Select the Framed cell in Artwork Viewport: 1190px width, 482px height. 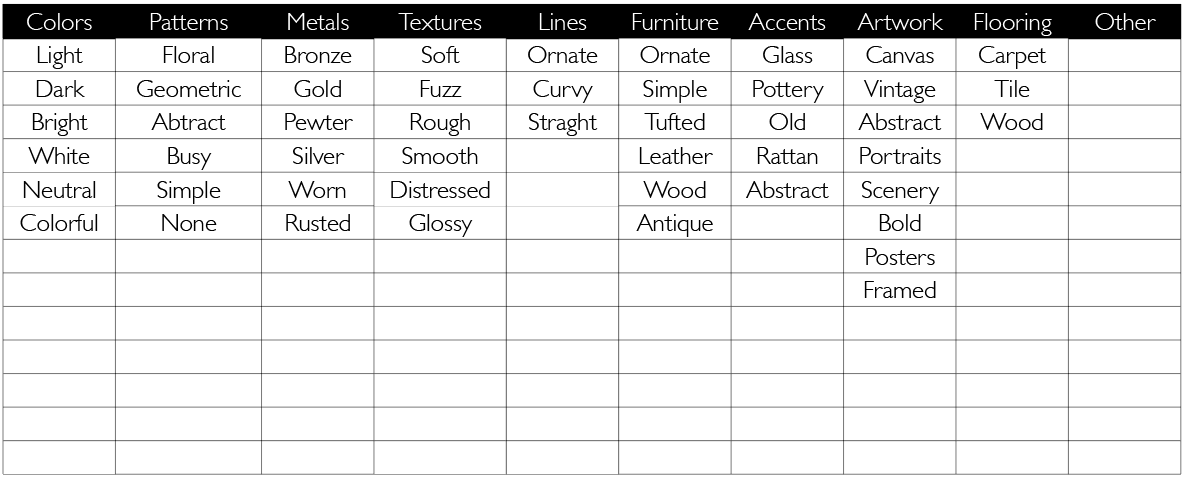click(x=899, y=291)
